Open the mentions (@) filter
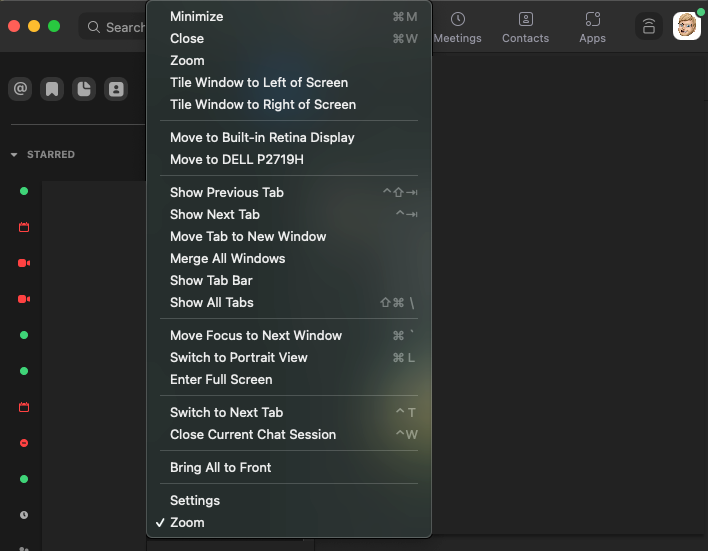708x551 pixels. pyautogui.click(x=19, y=89)
